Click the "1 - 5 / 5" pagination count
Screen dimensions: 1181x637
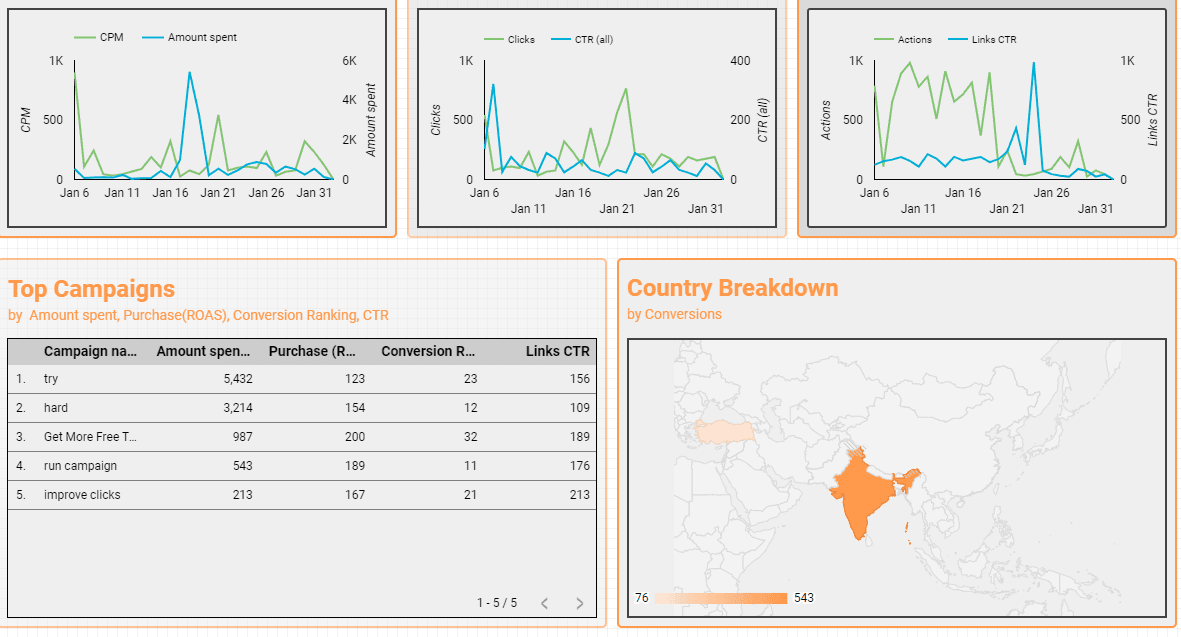click(x=497, y=603)
